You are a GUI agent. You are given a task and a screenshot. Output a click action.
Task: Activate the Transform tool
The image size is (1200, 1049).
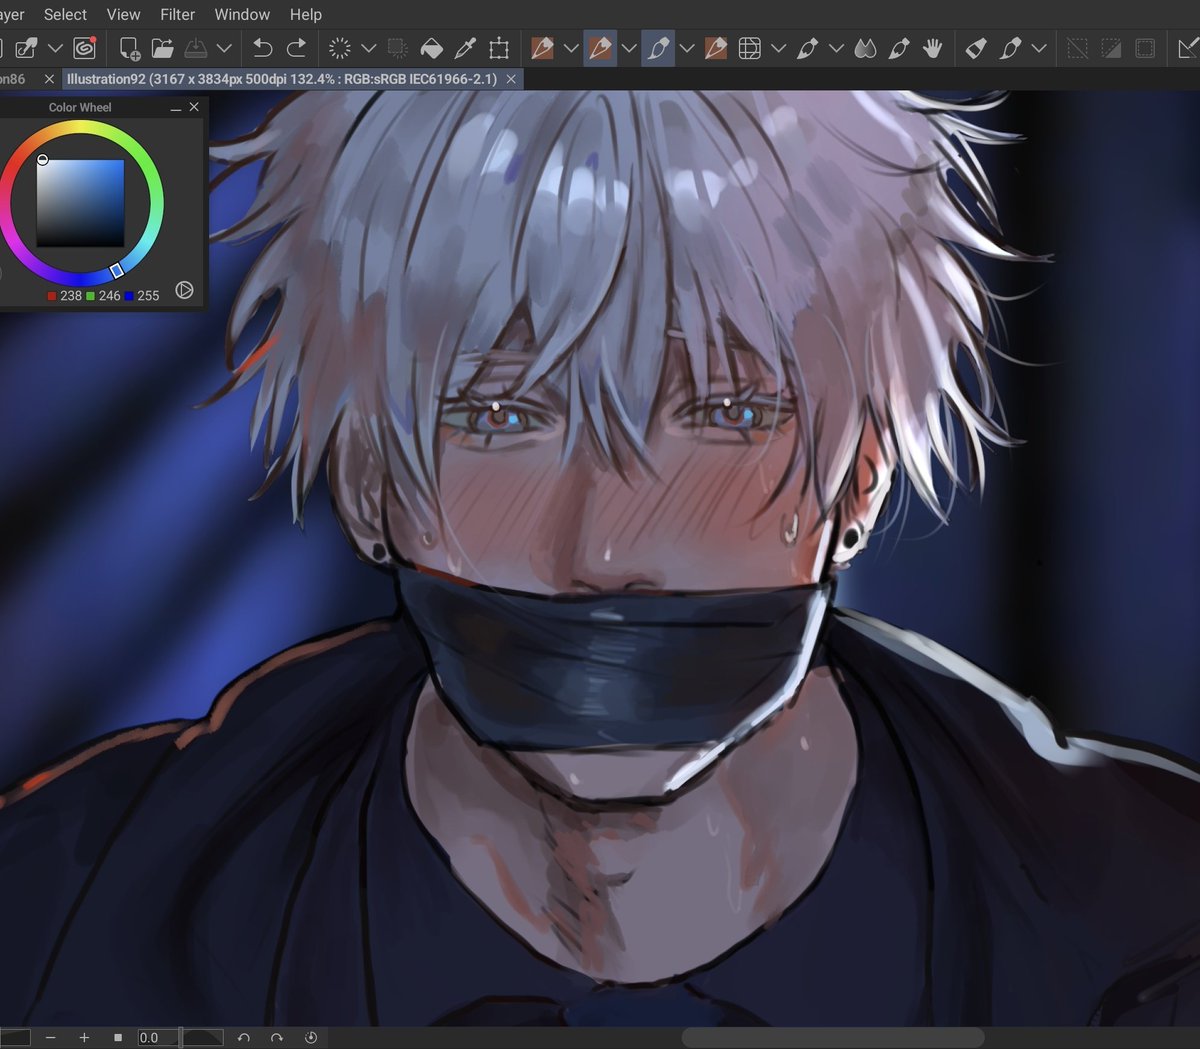coord(498,47)
